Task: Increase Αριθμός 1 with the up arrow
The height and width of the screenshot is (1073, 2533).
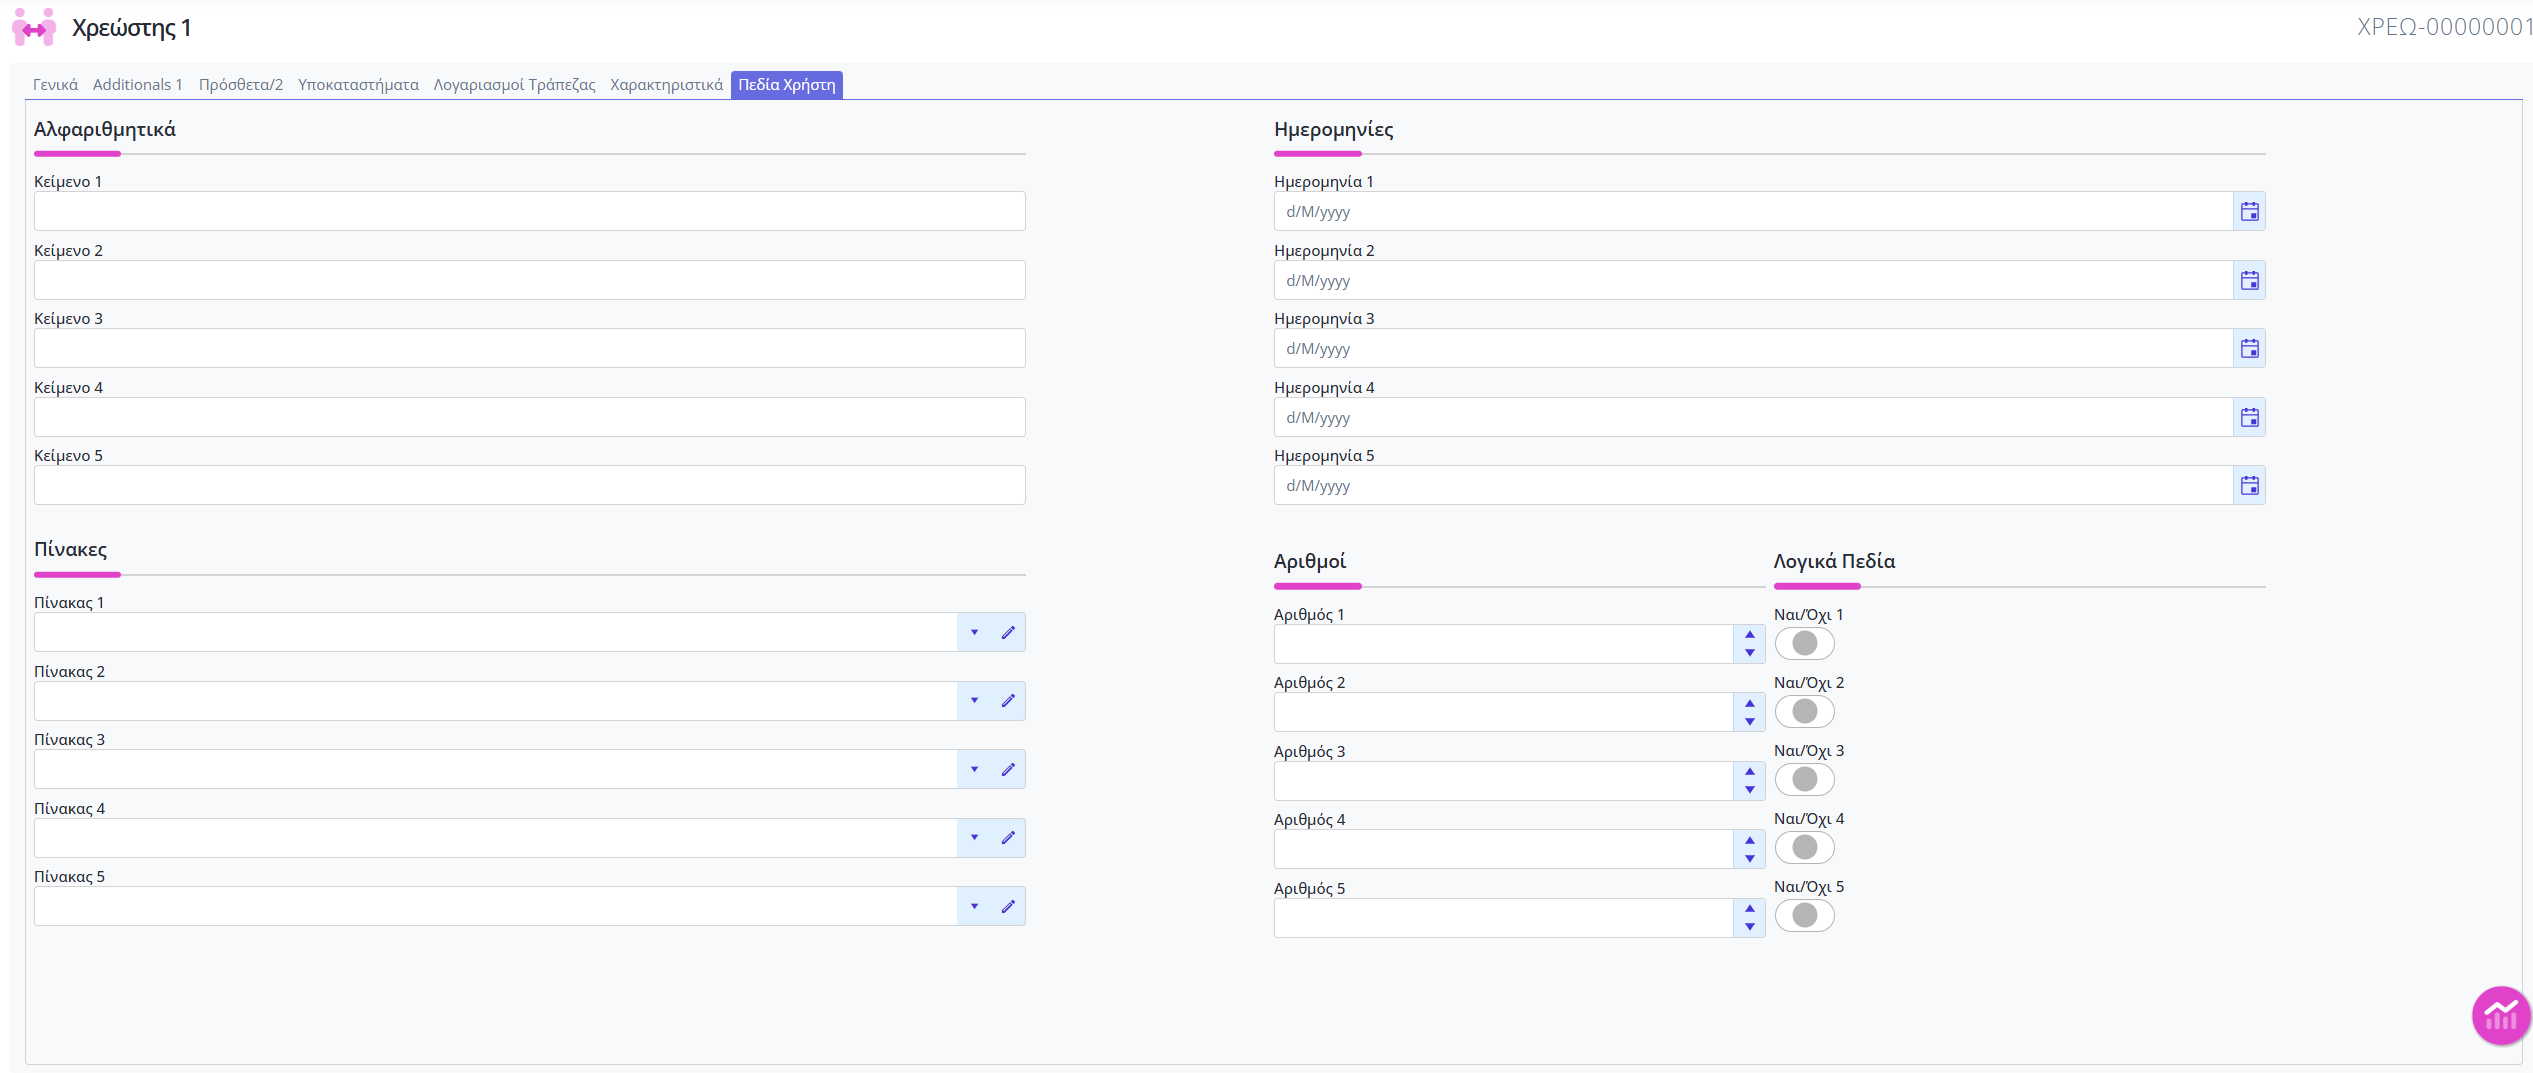Action: coord(1749,635)
